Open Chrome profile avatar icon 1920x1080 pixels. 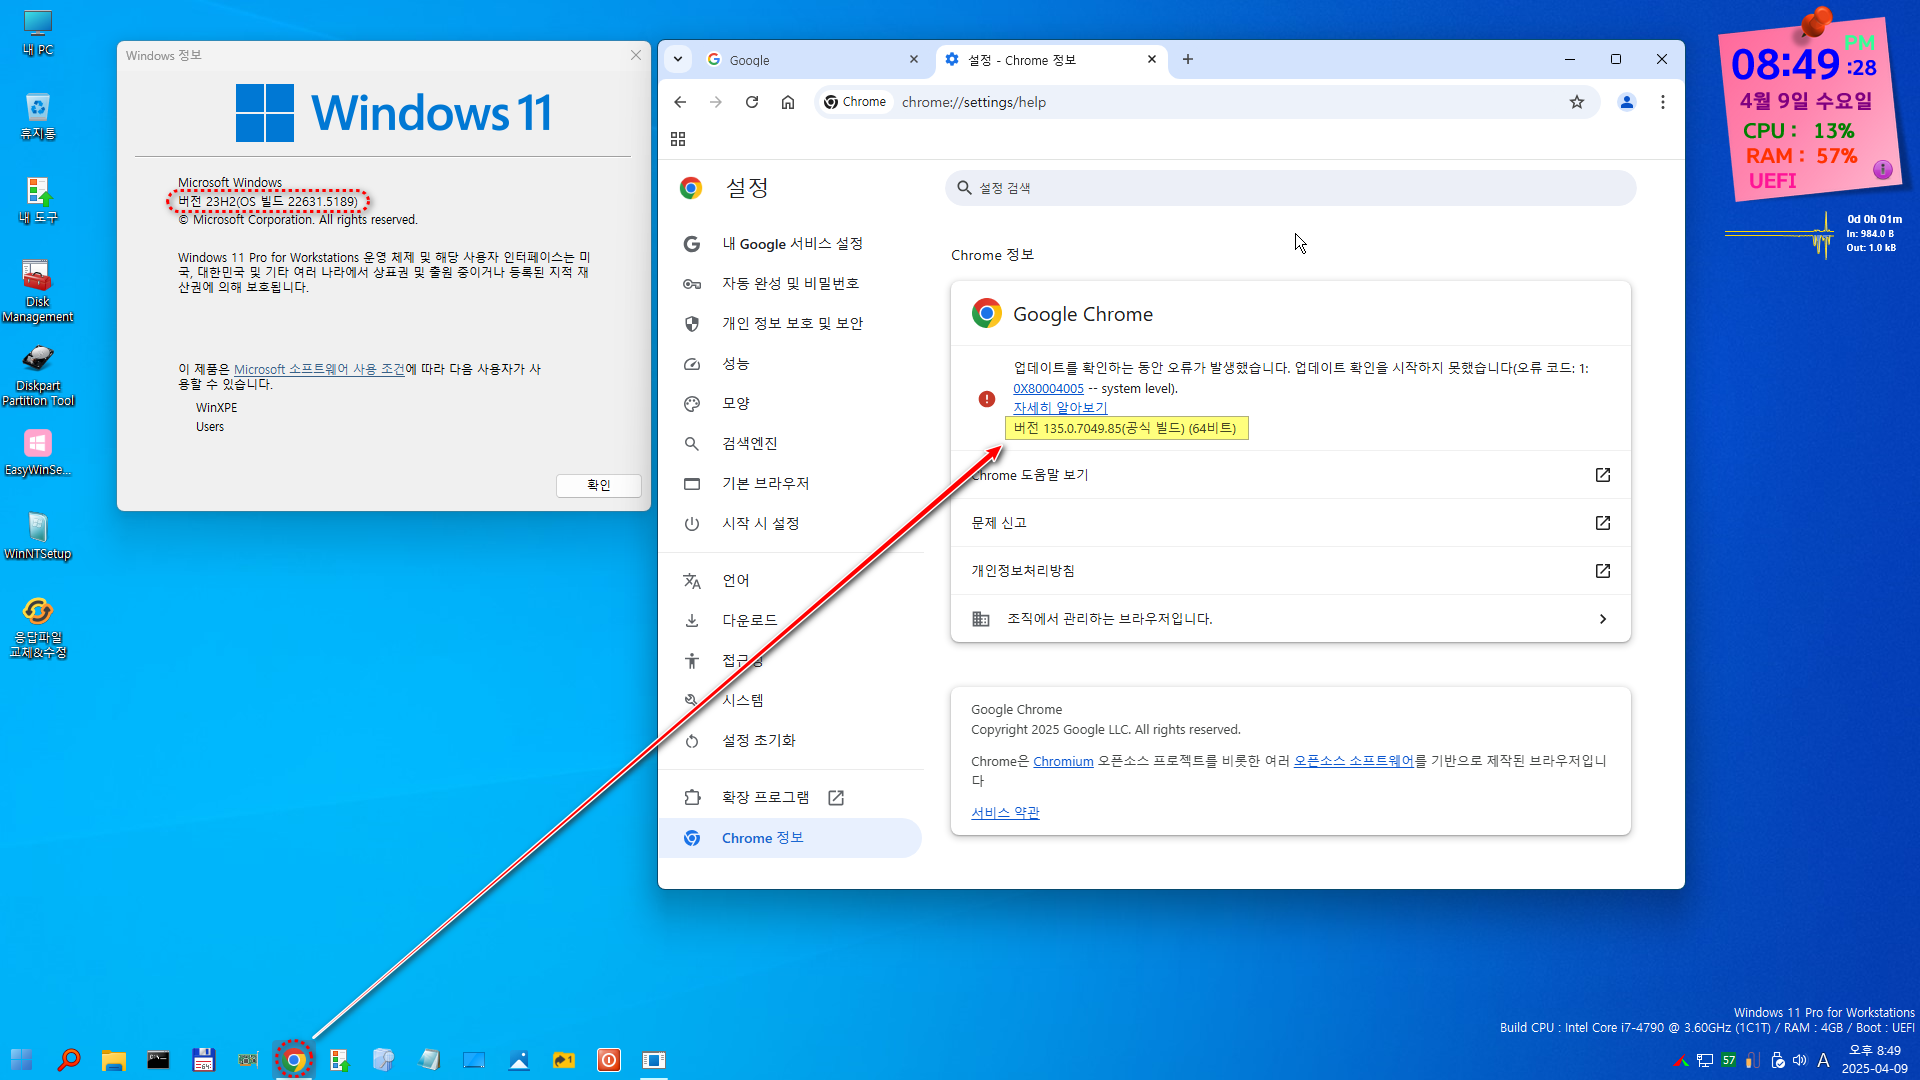[1627, 102]
